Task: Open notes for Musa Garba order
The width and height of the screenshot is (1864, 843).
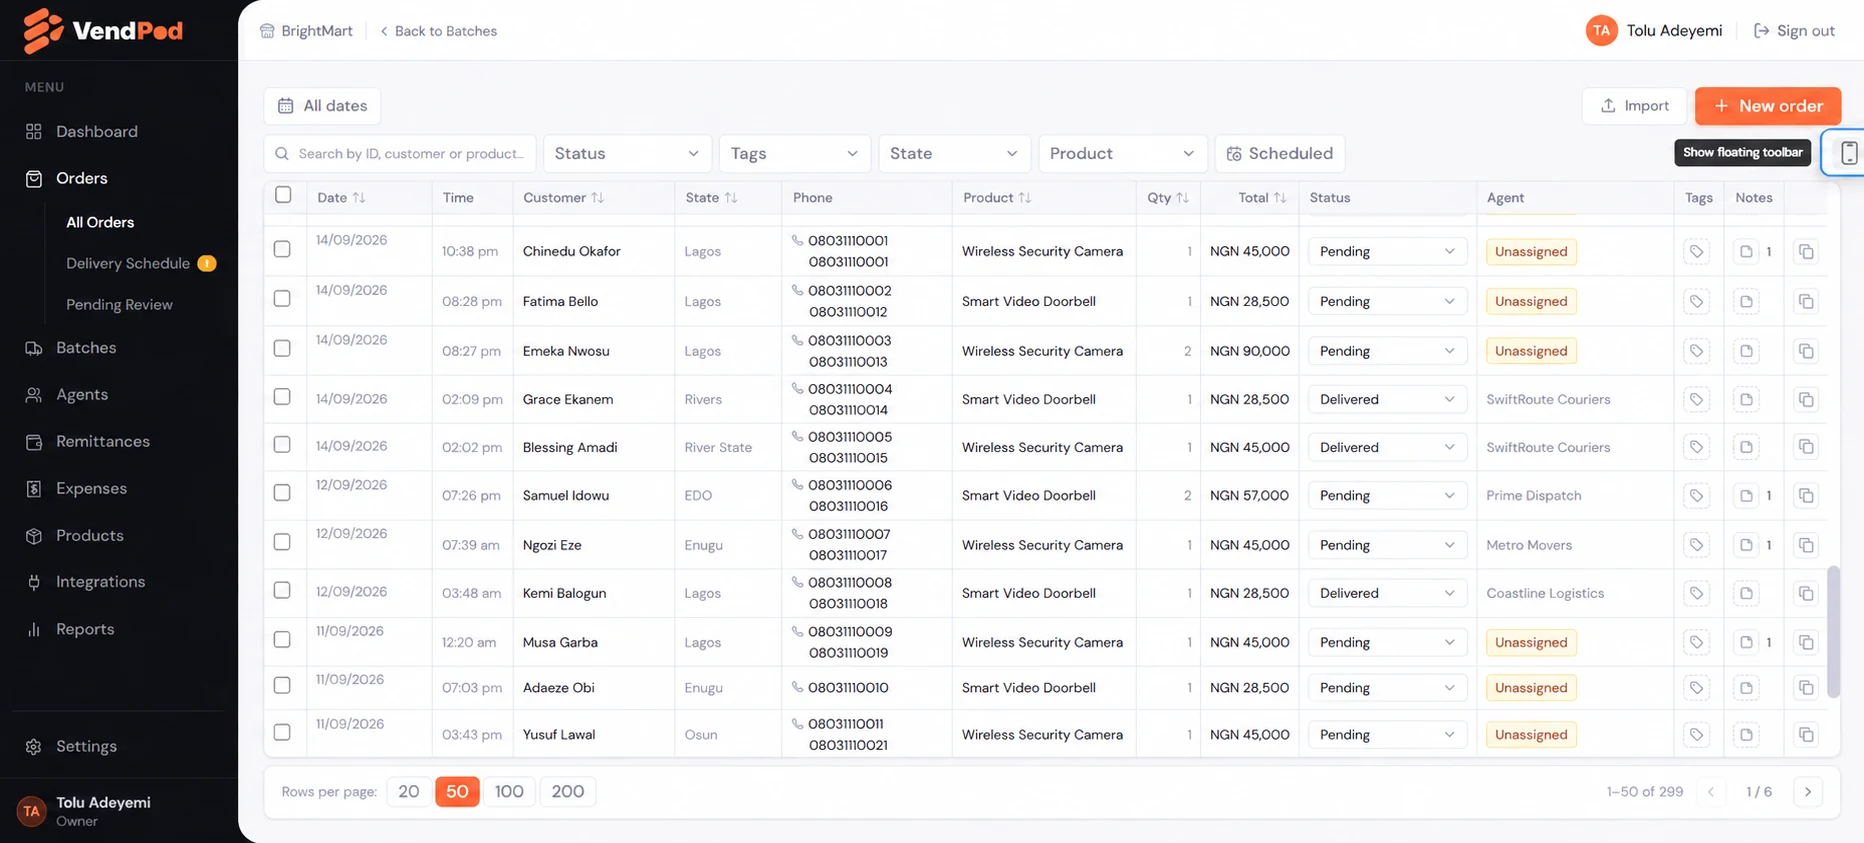Action: click(1746, 642)
